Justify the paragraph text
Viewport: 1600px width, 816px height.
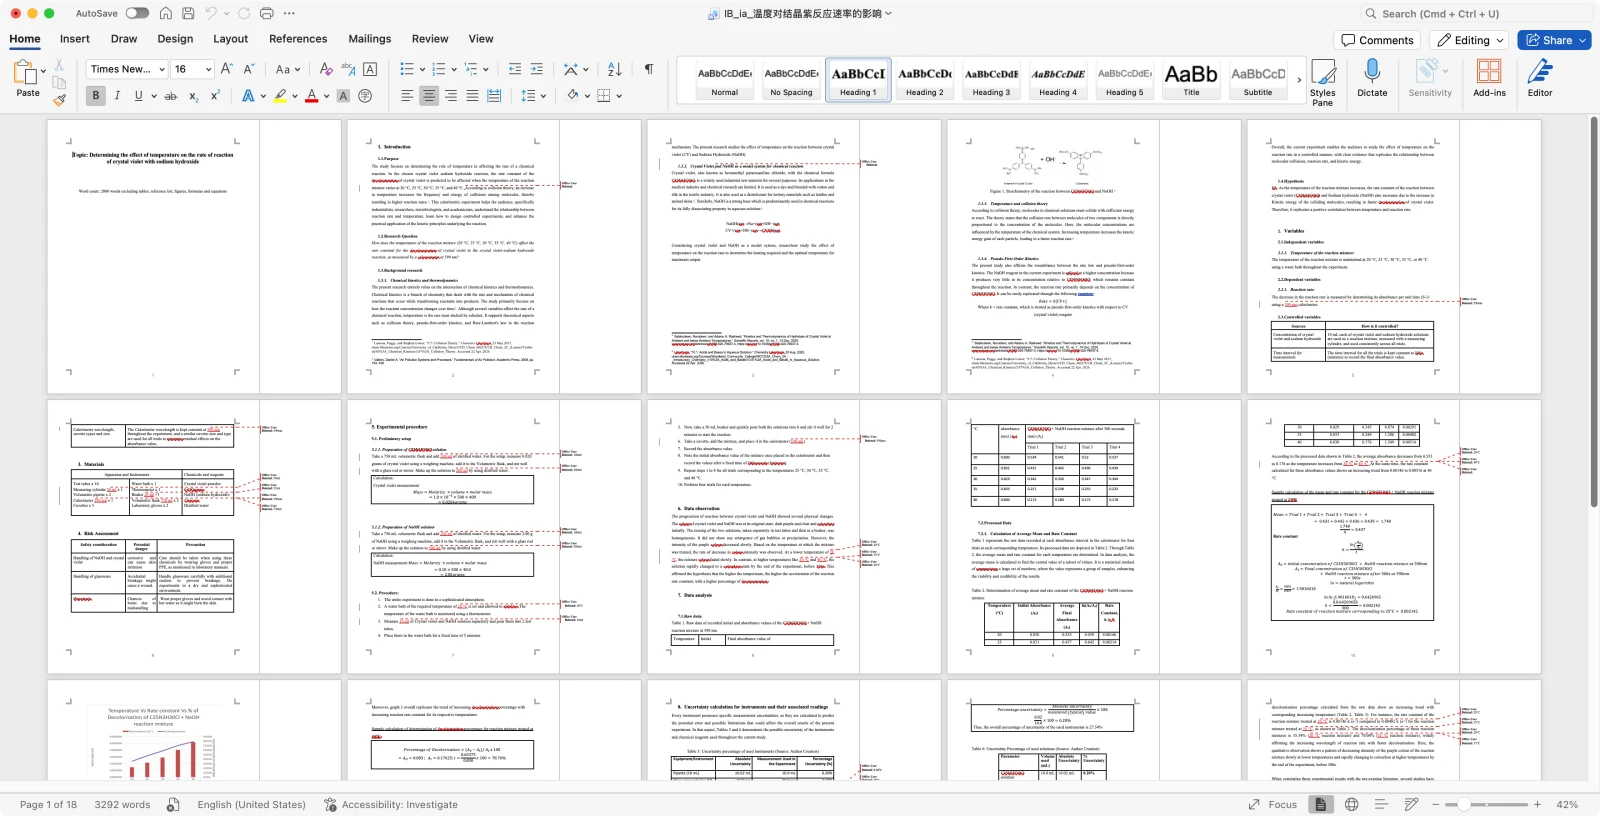coord(472,96)
